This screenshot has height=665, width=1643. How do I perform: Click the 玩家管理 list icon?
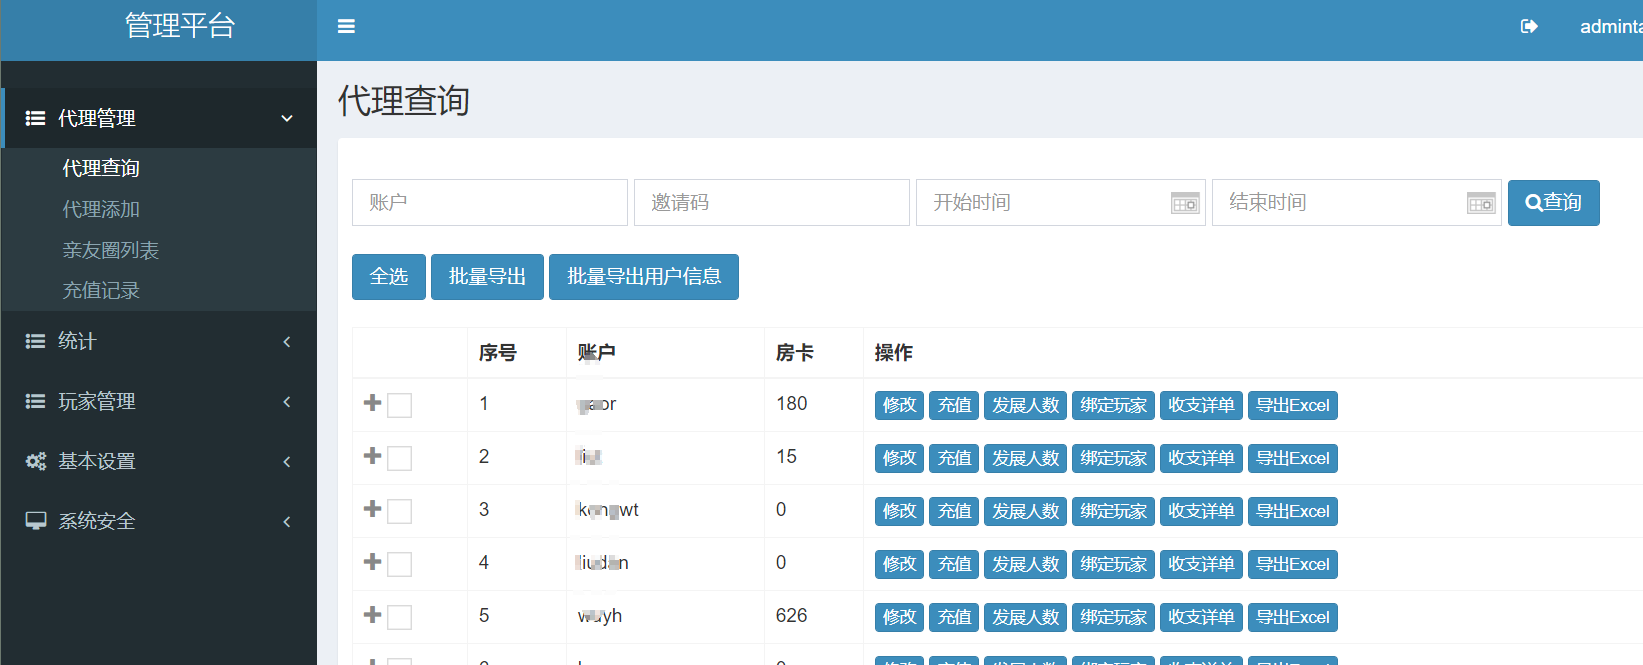pyautogui.click(x=36, y=401)
